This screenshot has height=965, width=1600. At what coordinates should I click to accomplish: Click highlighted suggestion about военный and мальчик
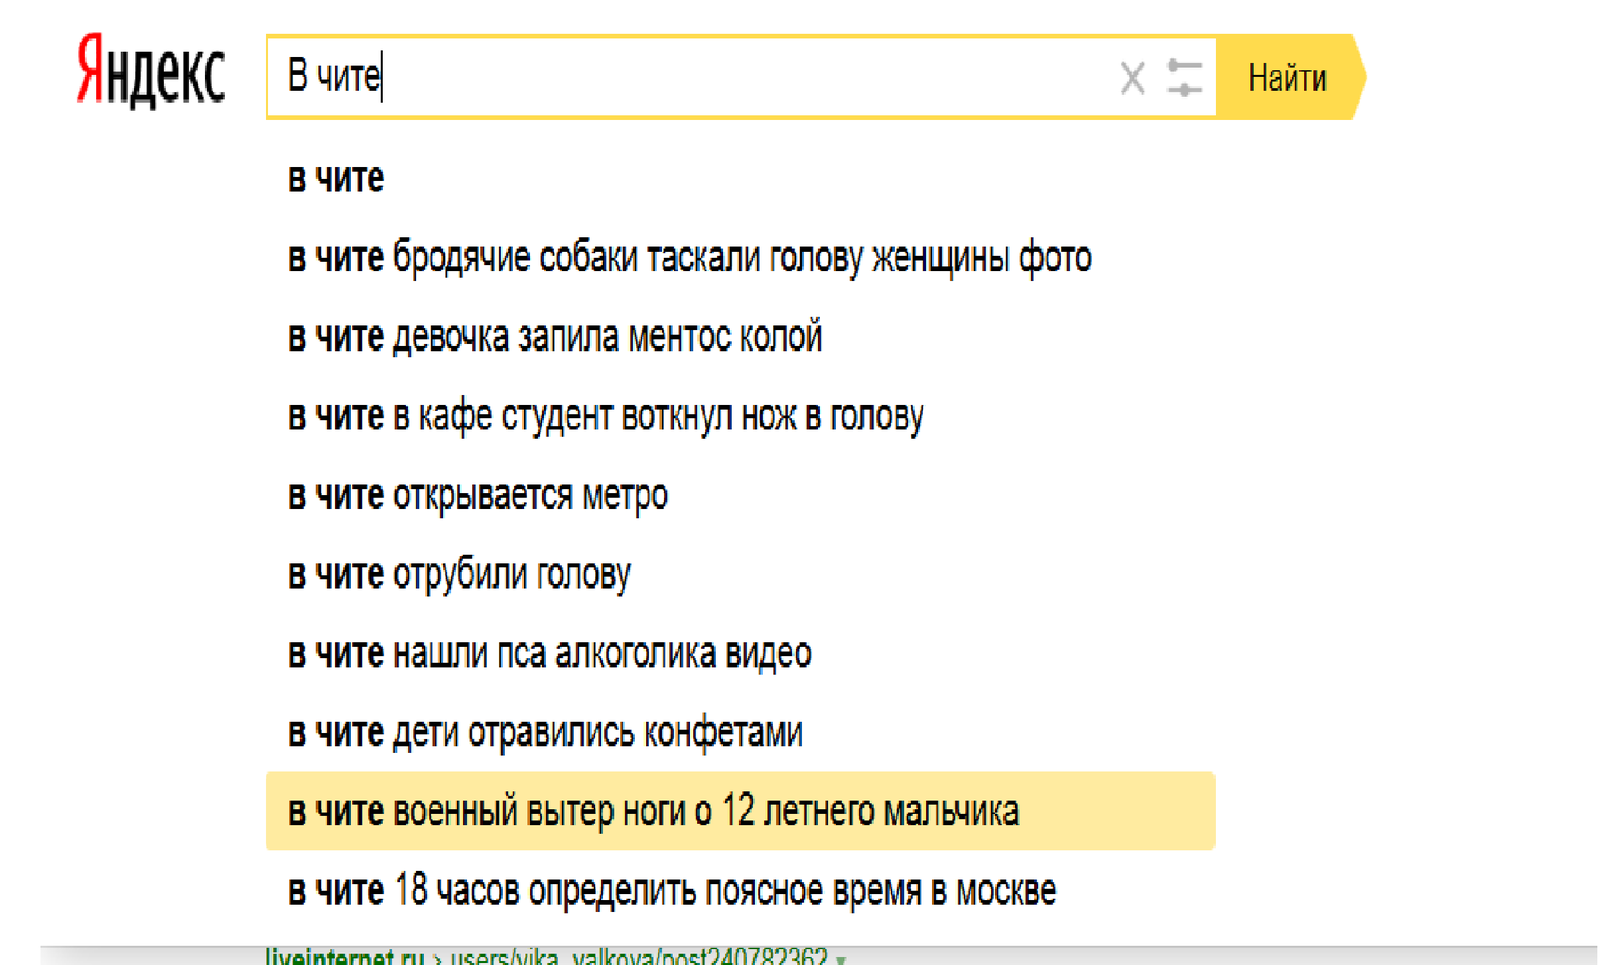tap(653, 811)
